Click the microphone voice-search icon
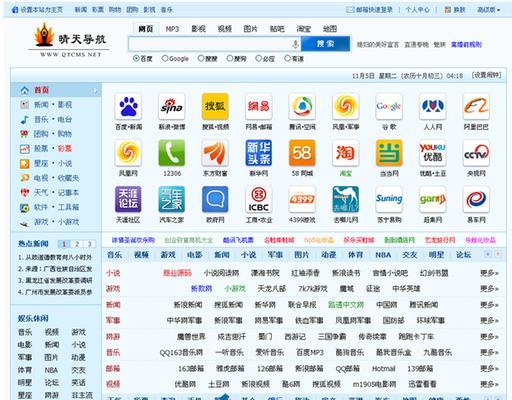 [x=295, y=44]
